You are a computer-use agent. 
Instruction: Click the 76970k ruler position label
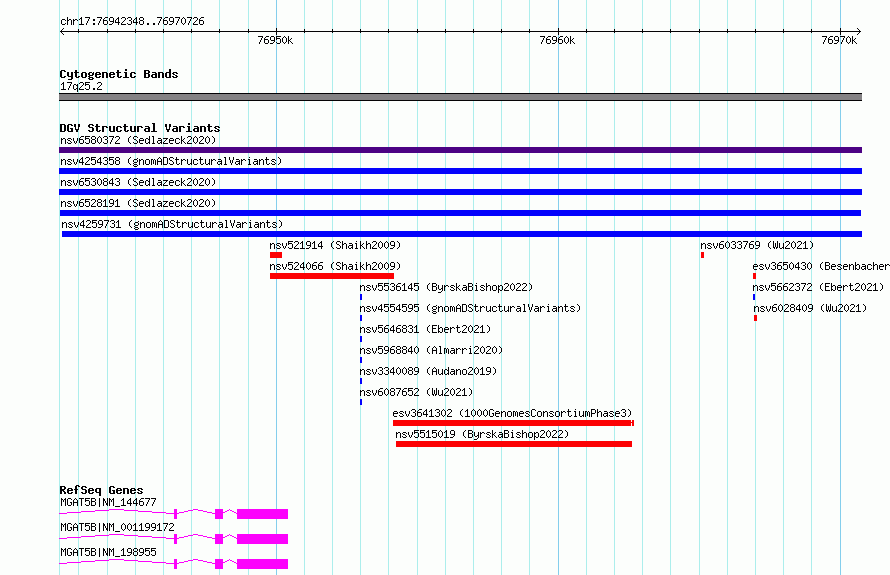point(839,40)
